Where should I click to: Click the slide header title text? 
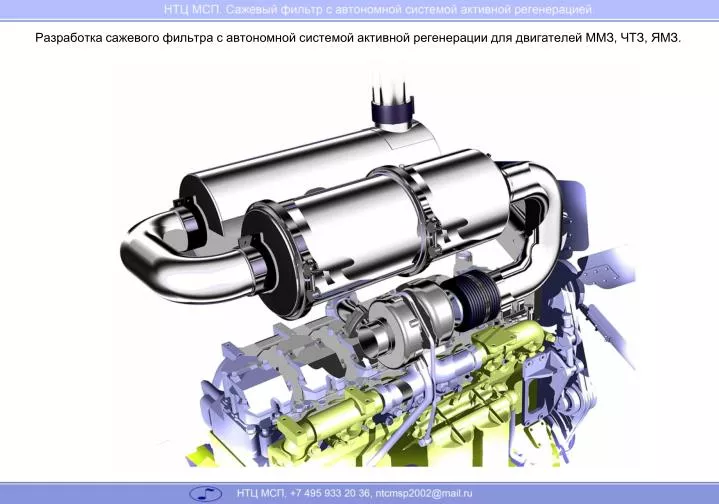click(x=377, y=9)
